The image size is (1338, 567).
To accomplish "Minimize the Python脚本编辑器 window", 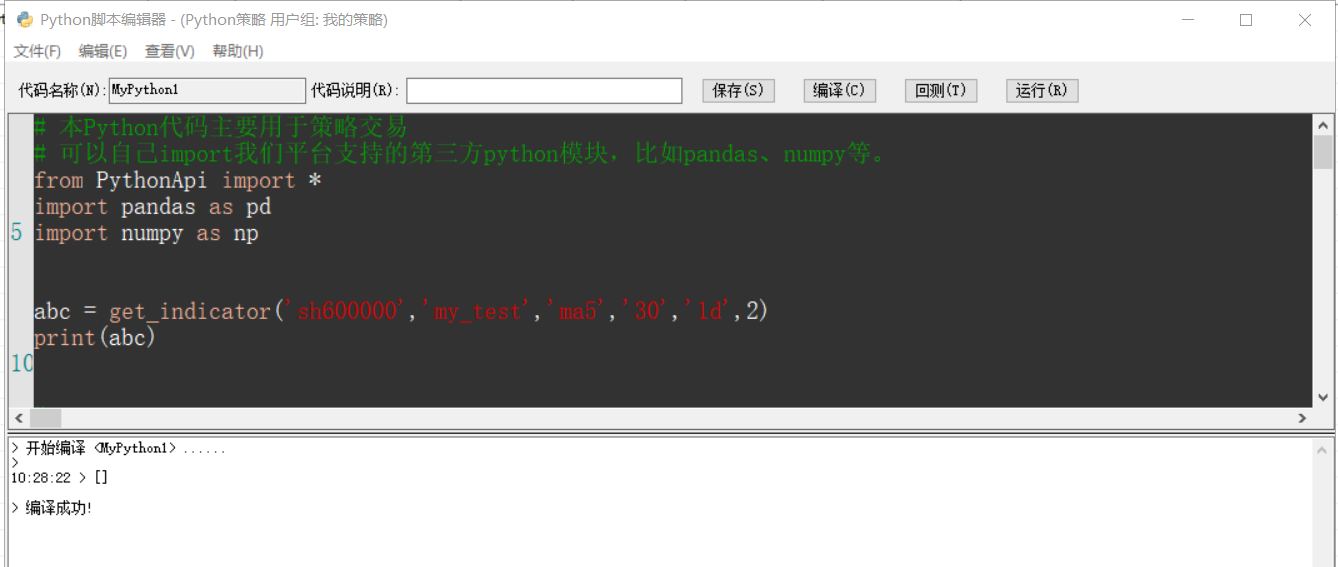I will [x=1188, y=20].
